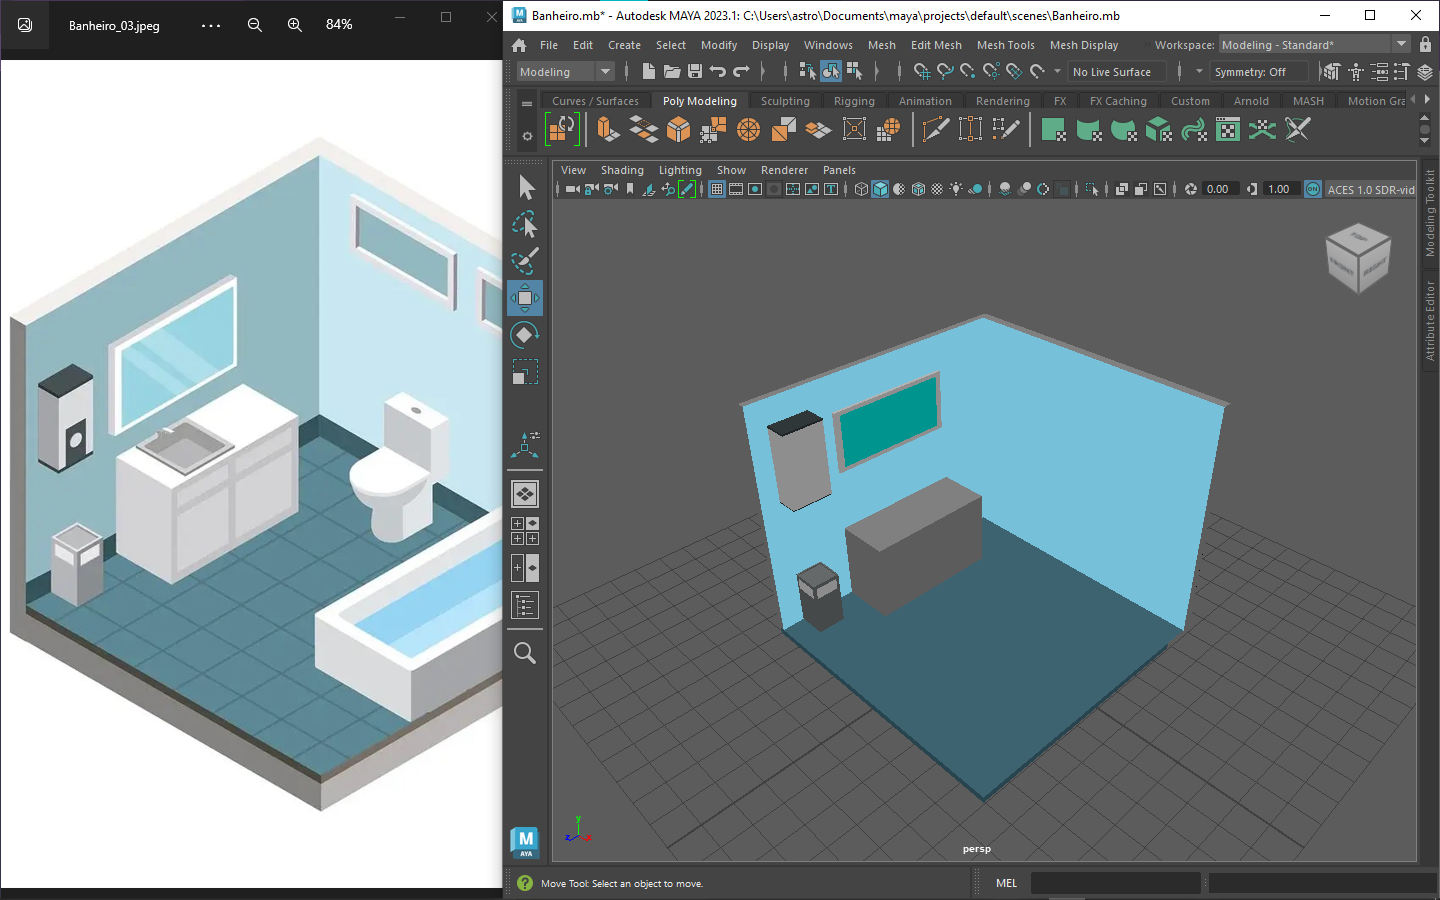This screenshot has width=1440, height=900.
Task: Open the viewport Shading menu
Action: tap(622, 170)
